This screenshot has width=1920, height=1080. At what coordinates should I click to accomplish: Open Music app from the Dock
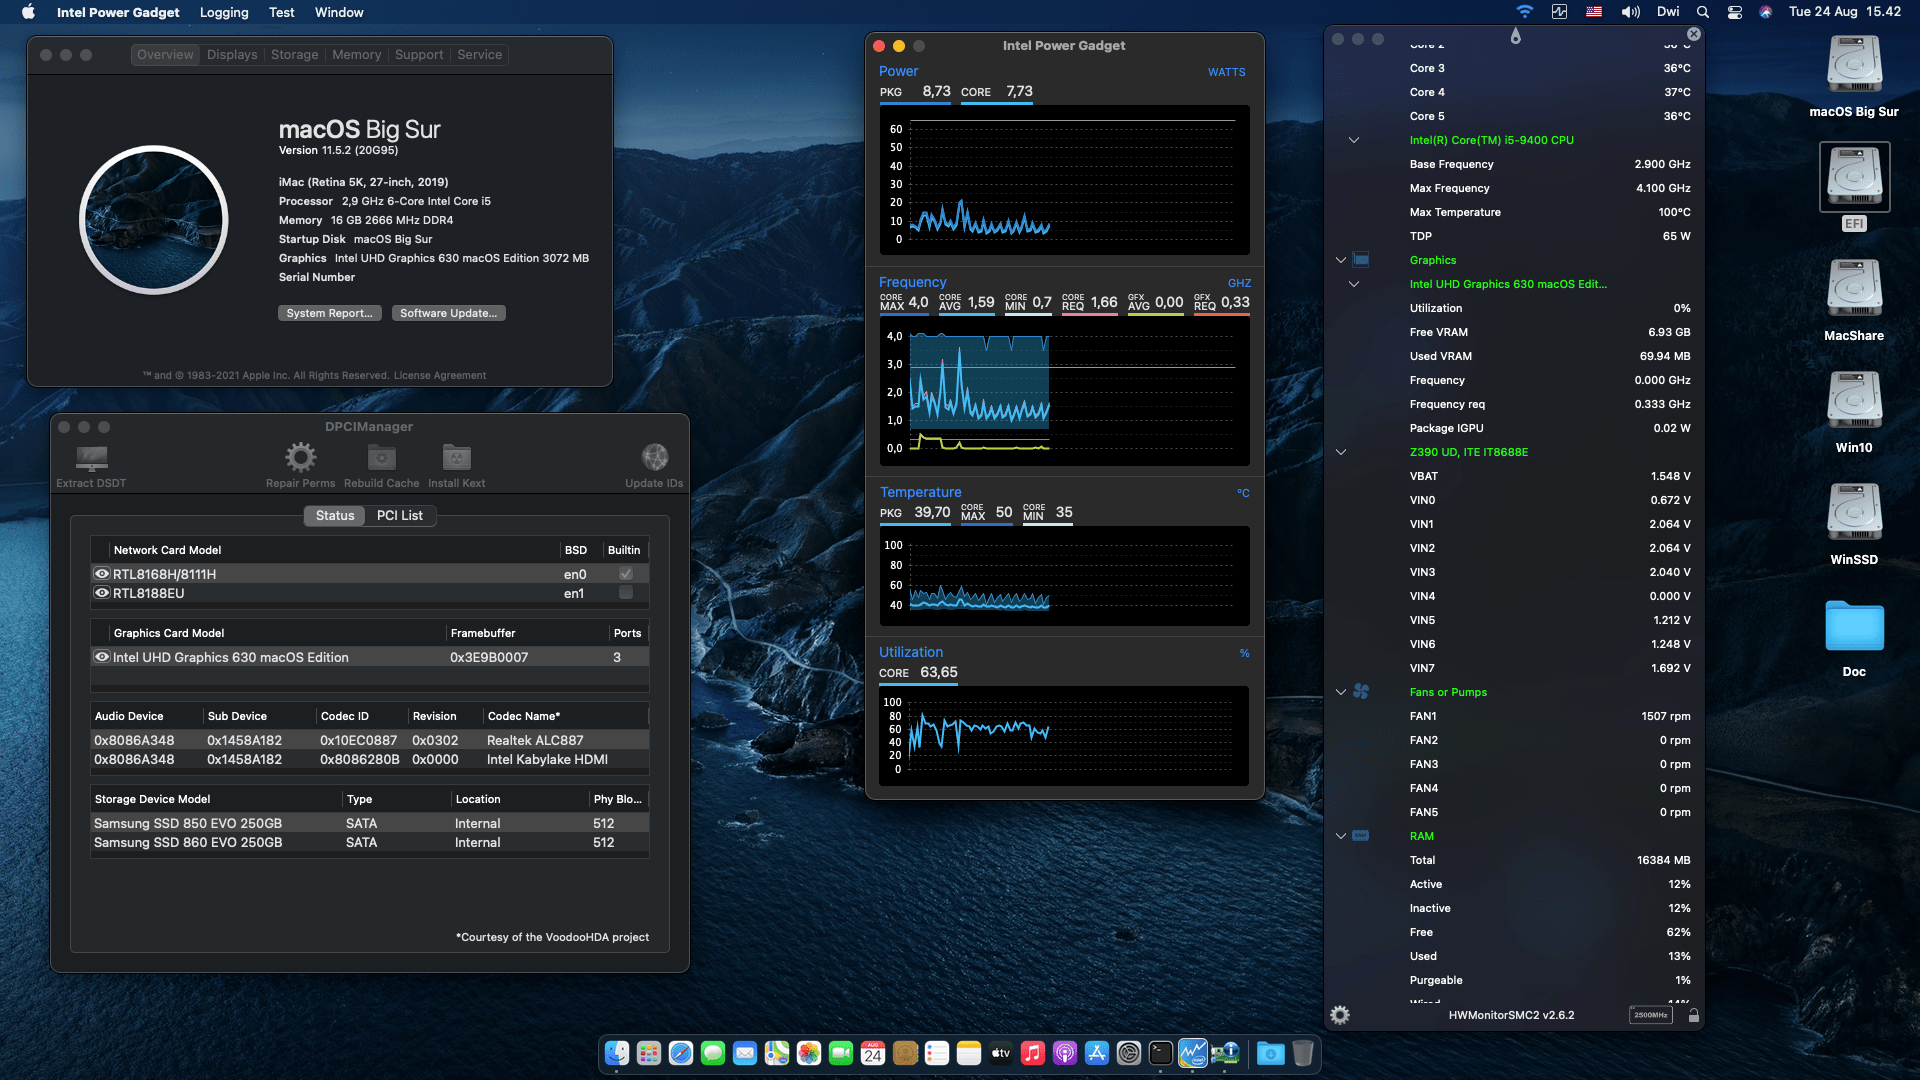click(x=1033, y=1053)
